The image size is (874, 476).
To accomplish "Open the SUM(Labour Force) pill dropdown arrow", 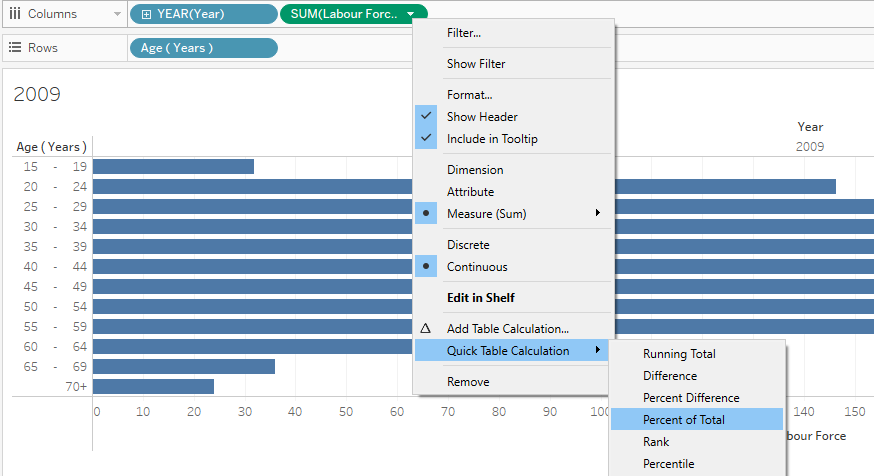I will pyautogui.click(x=412, y=14).
